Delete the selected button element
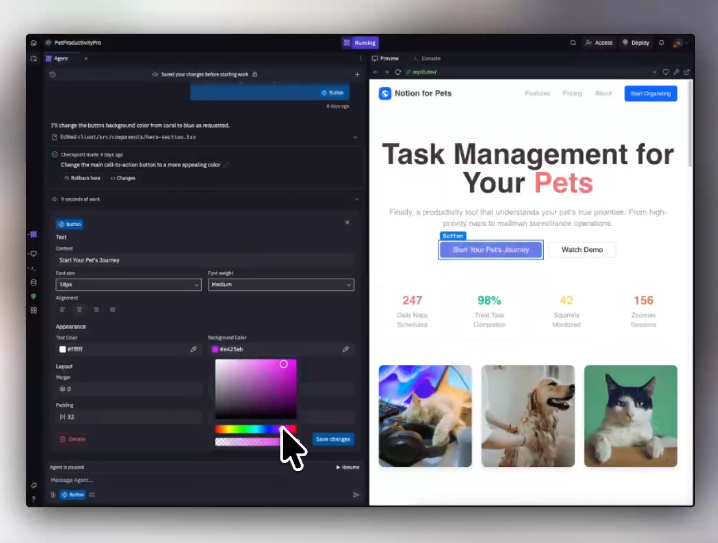 tap(73, 439)
